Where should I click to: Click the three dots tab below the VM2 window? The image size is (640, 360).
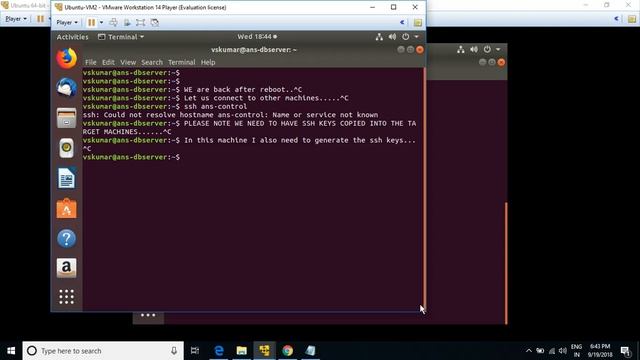click(x=148, y=315)
